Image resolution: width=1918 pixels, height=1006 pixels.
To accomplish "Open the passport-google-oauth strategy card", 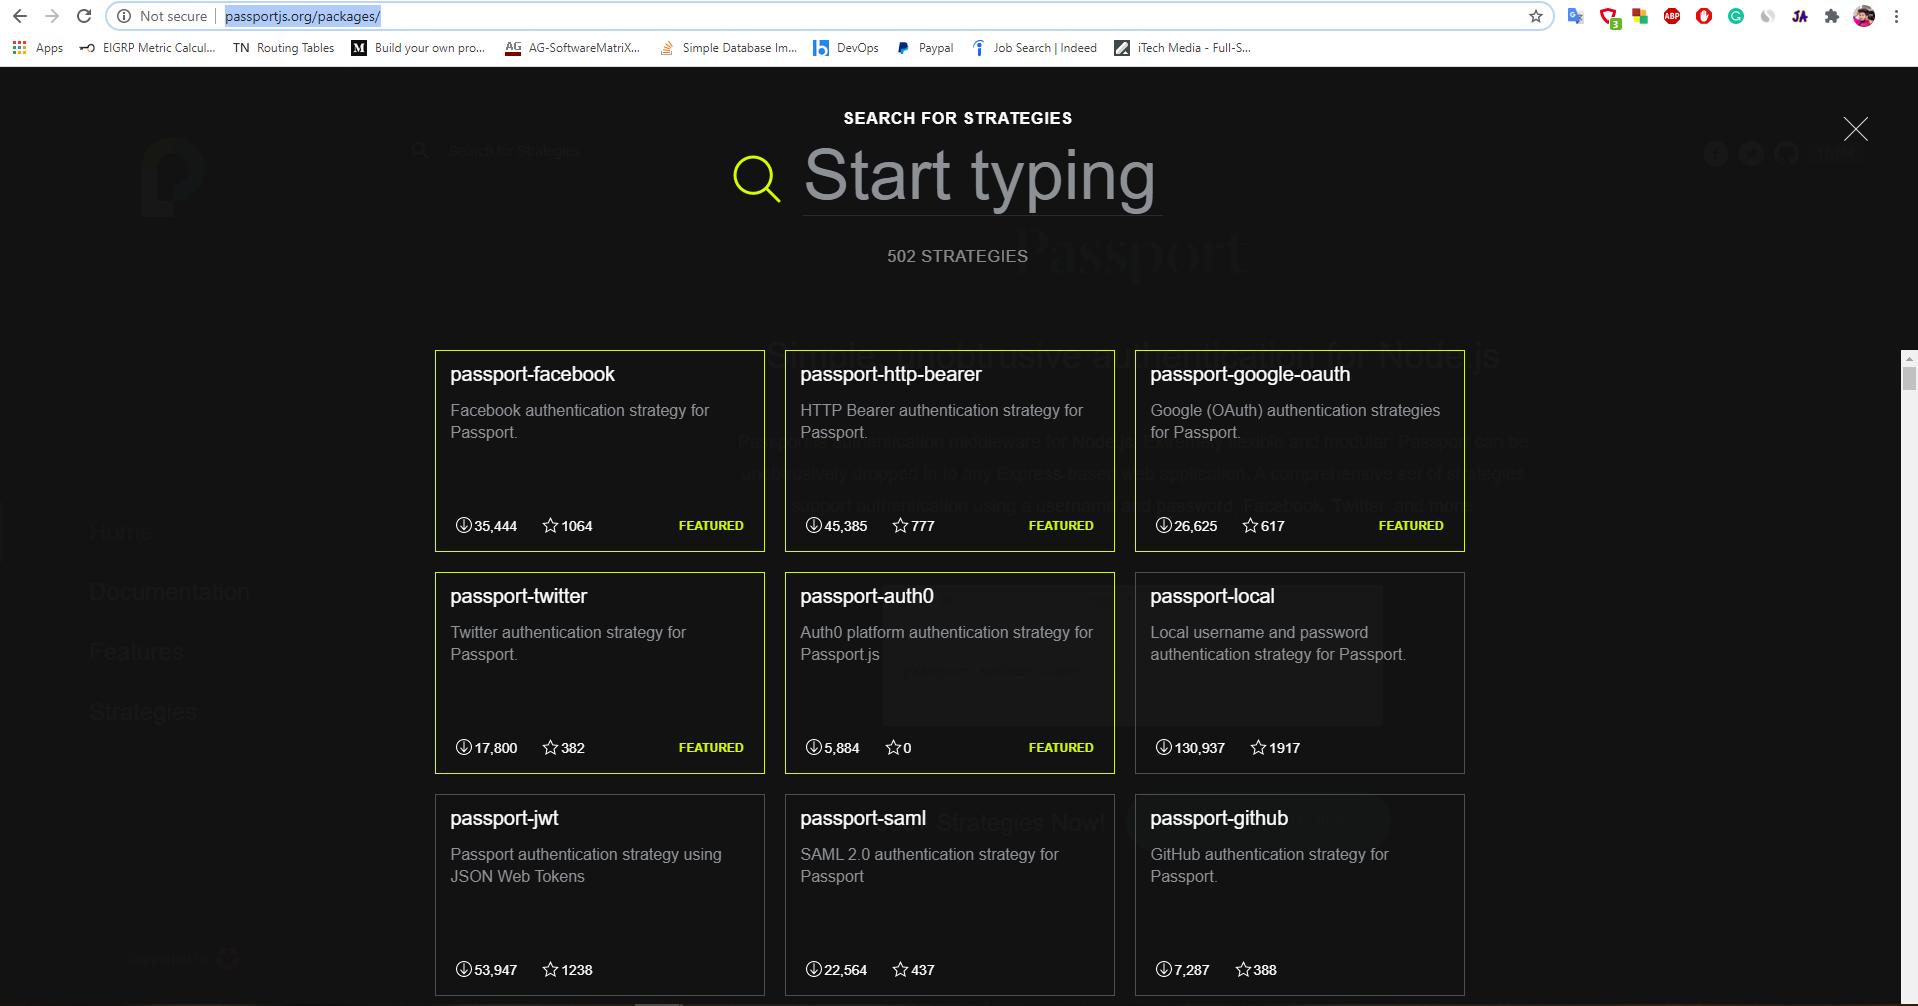I will coord(1300,451).
